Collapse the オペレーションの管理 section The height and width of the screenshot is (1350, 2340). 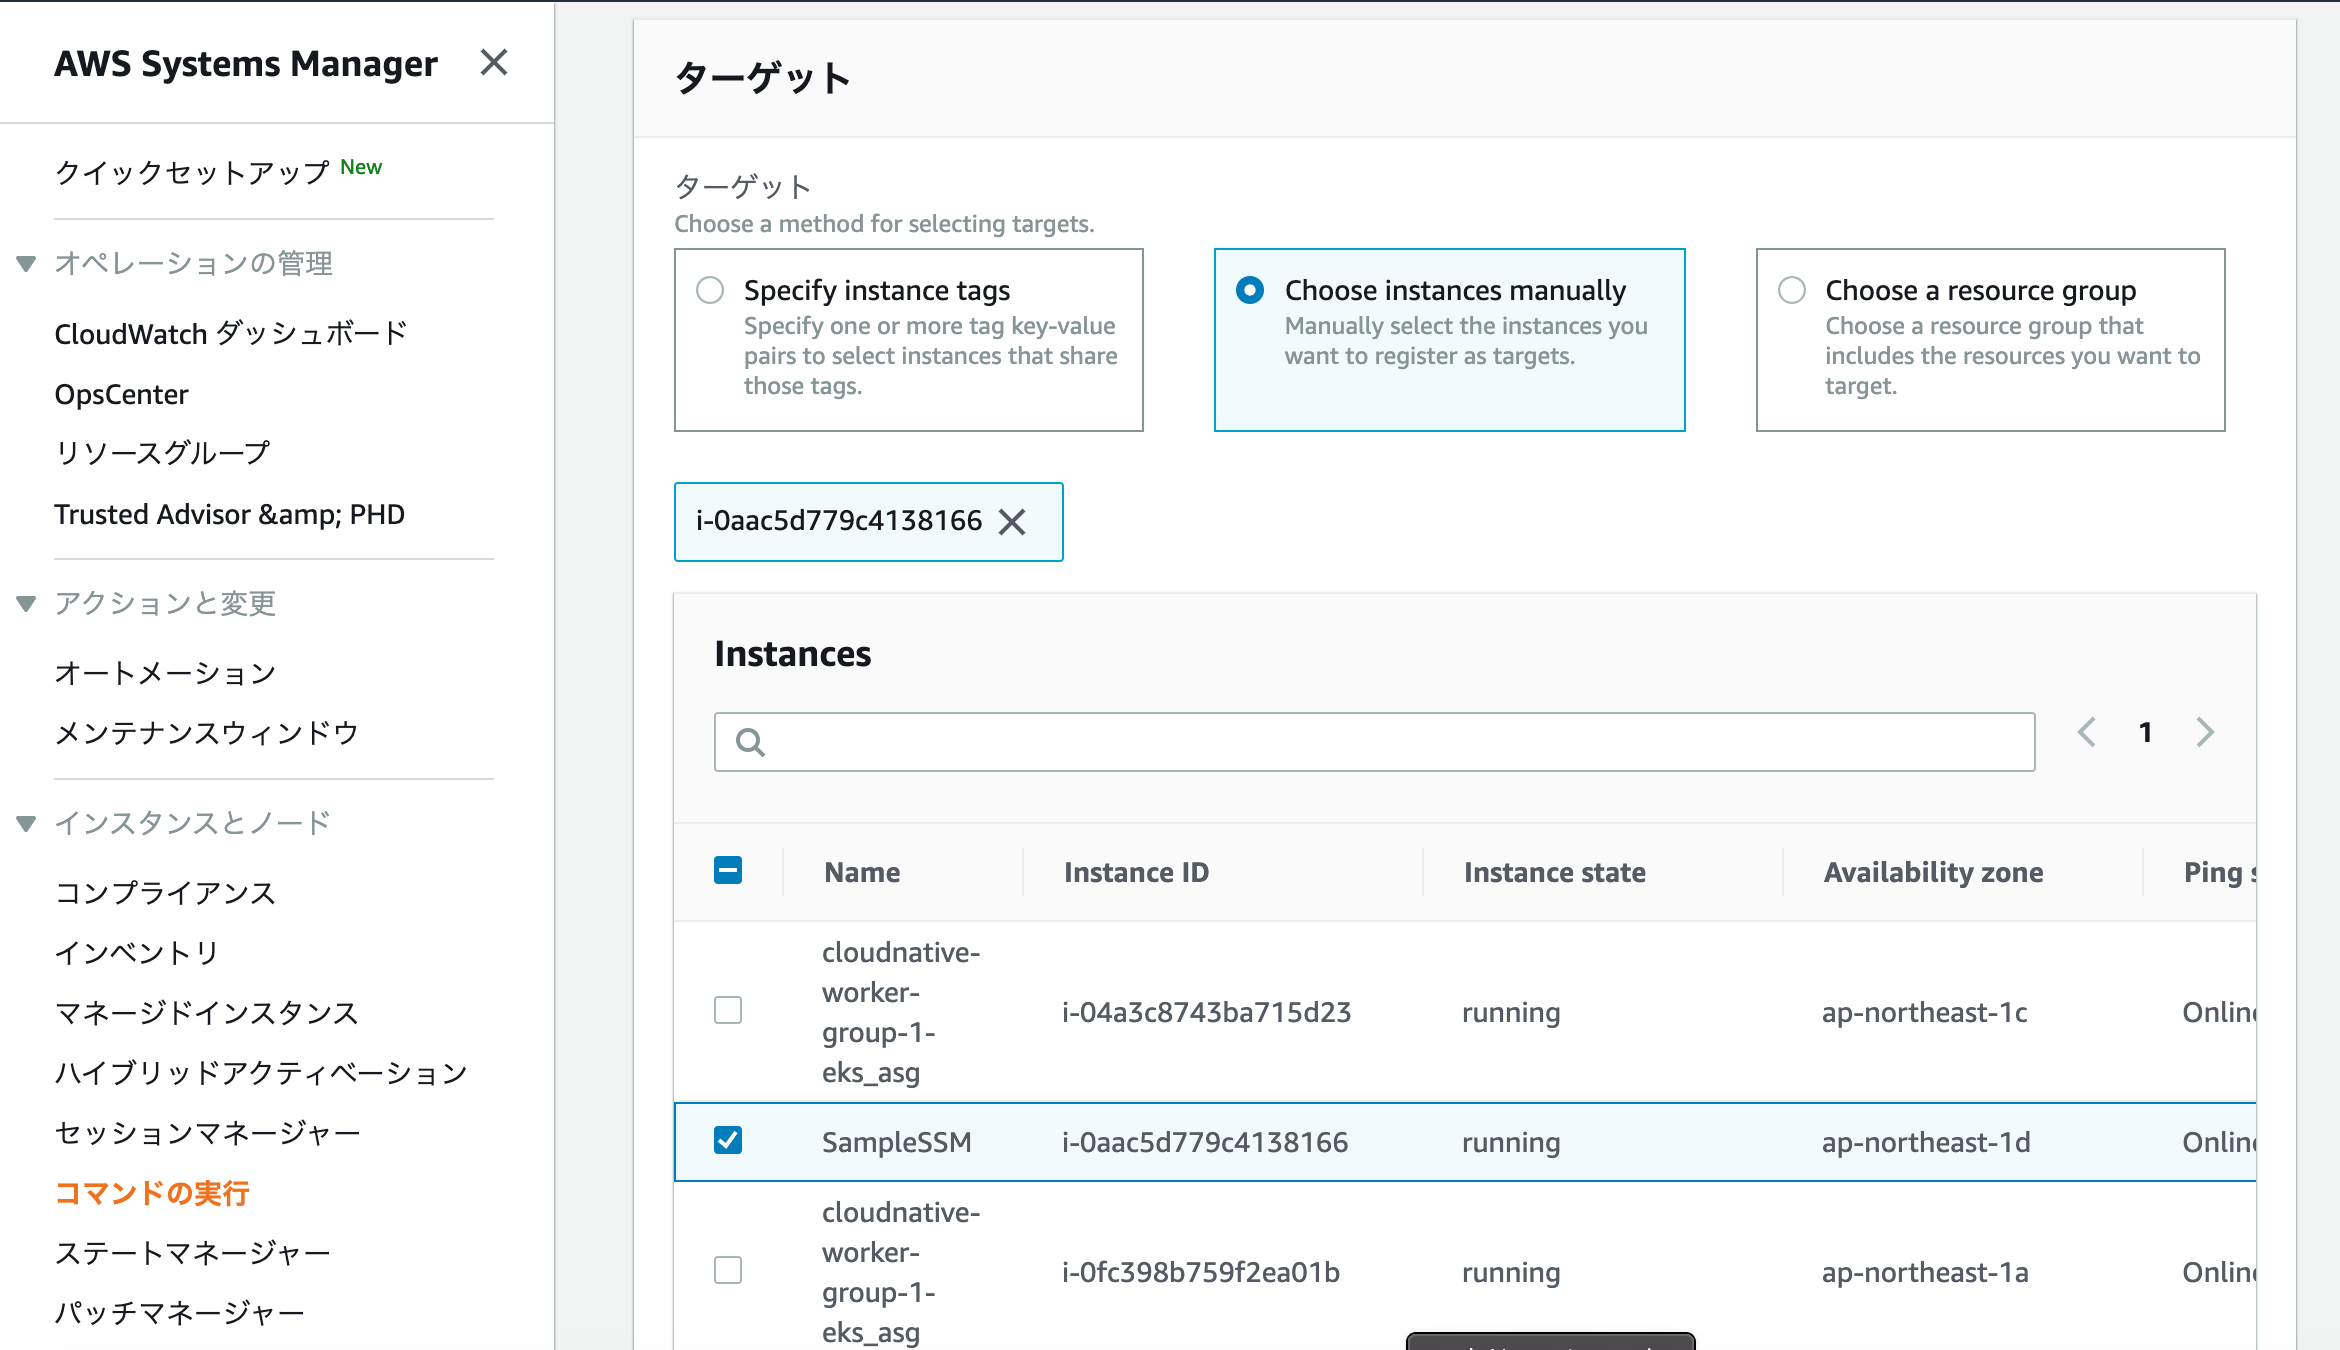pos(27,264)
